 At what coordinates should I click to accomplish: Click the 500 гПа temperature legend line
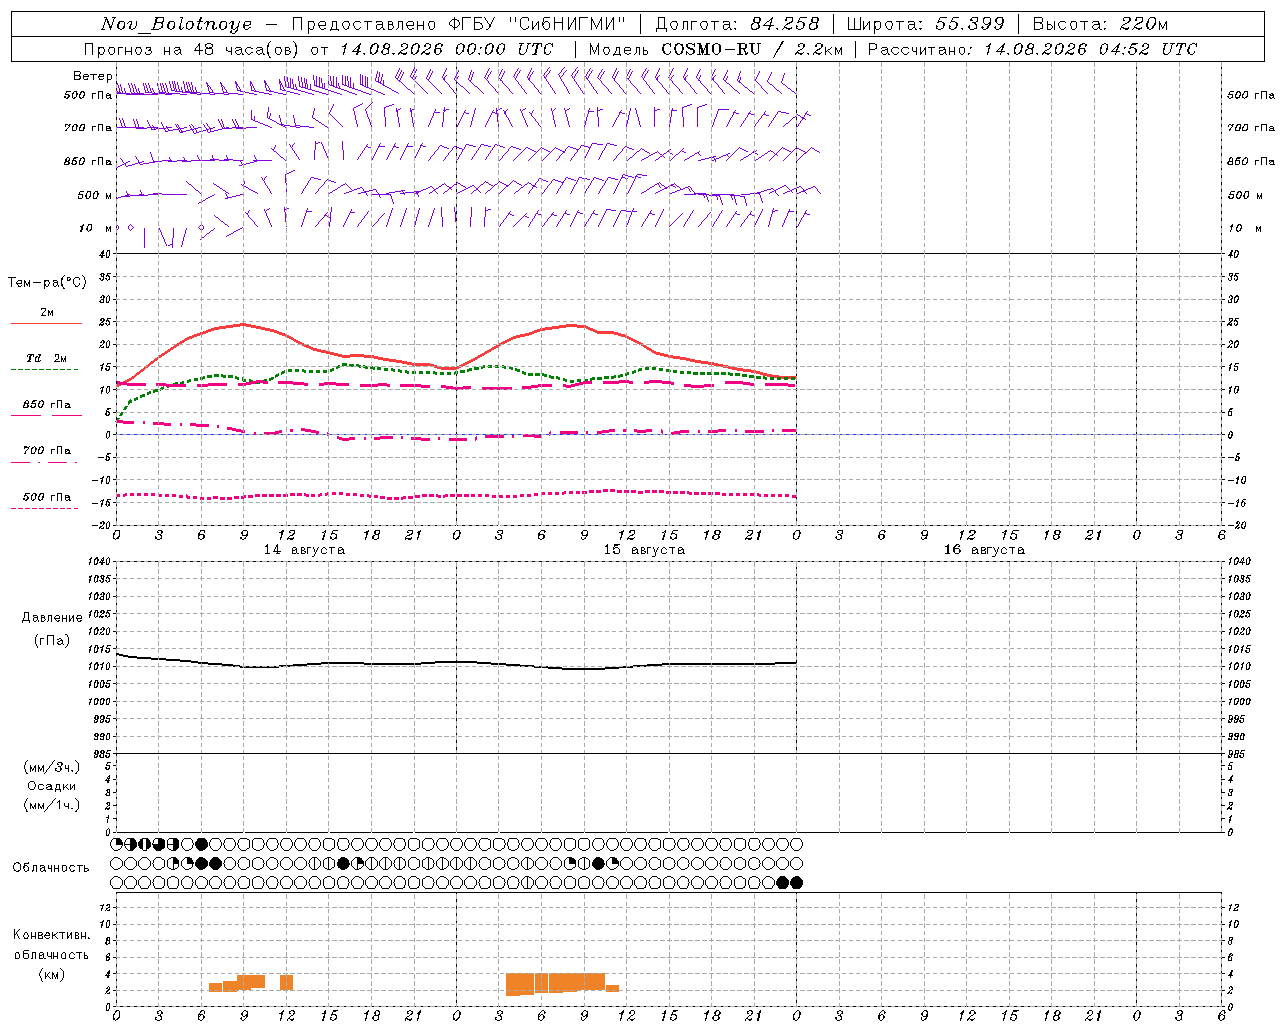tap(46, 508)
